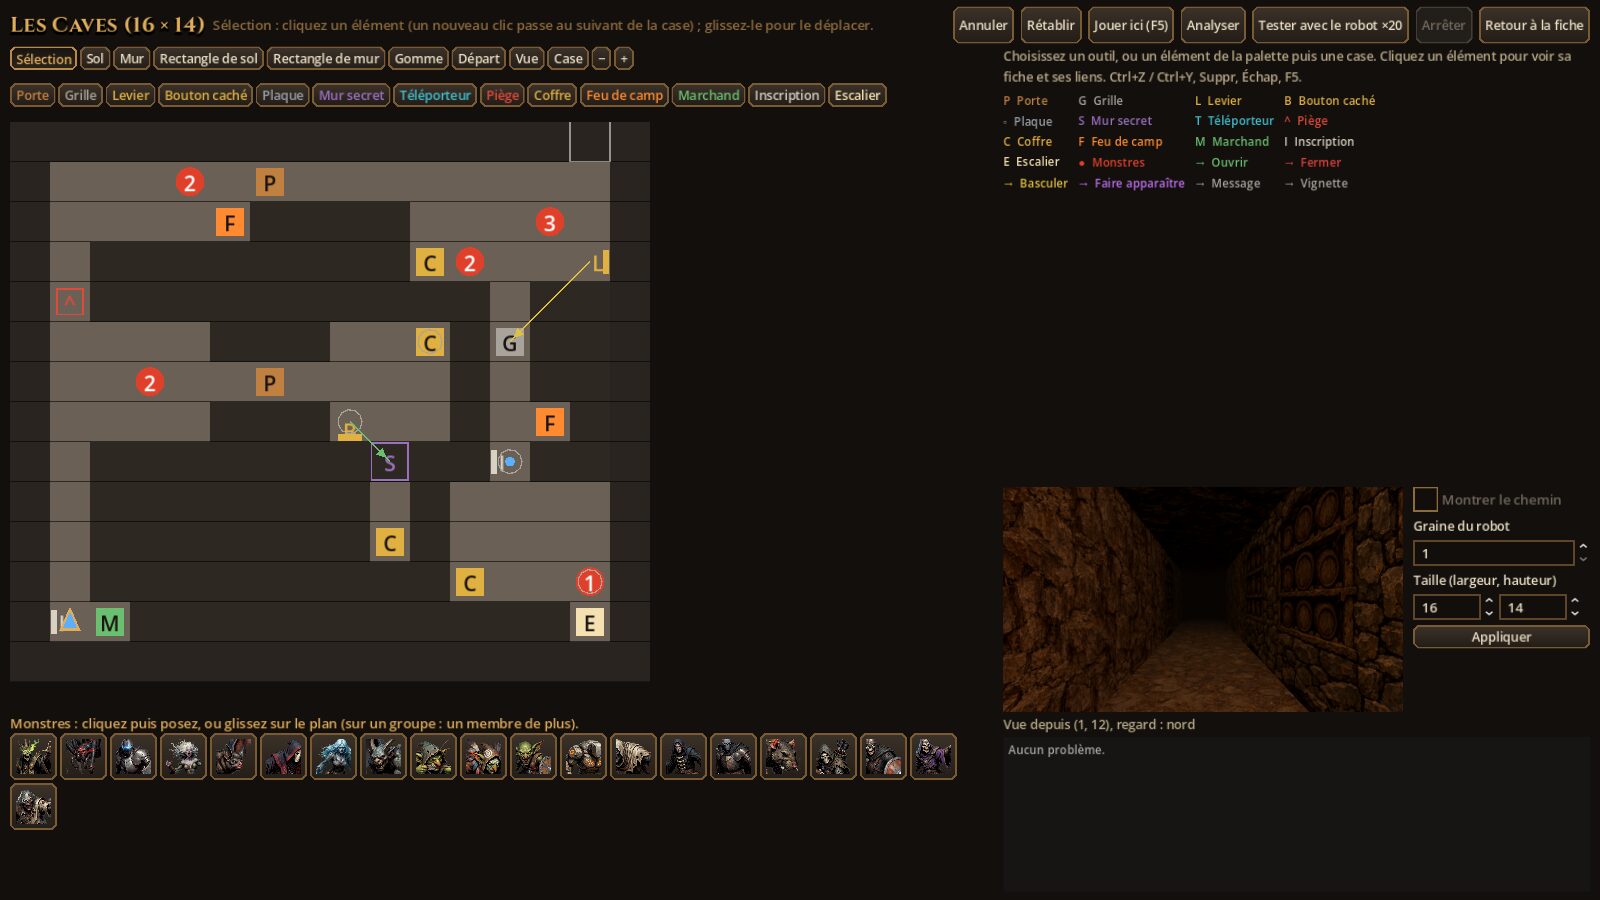Select the monster group marked 1

589,582
